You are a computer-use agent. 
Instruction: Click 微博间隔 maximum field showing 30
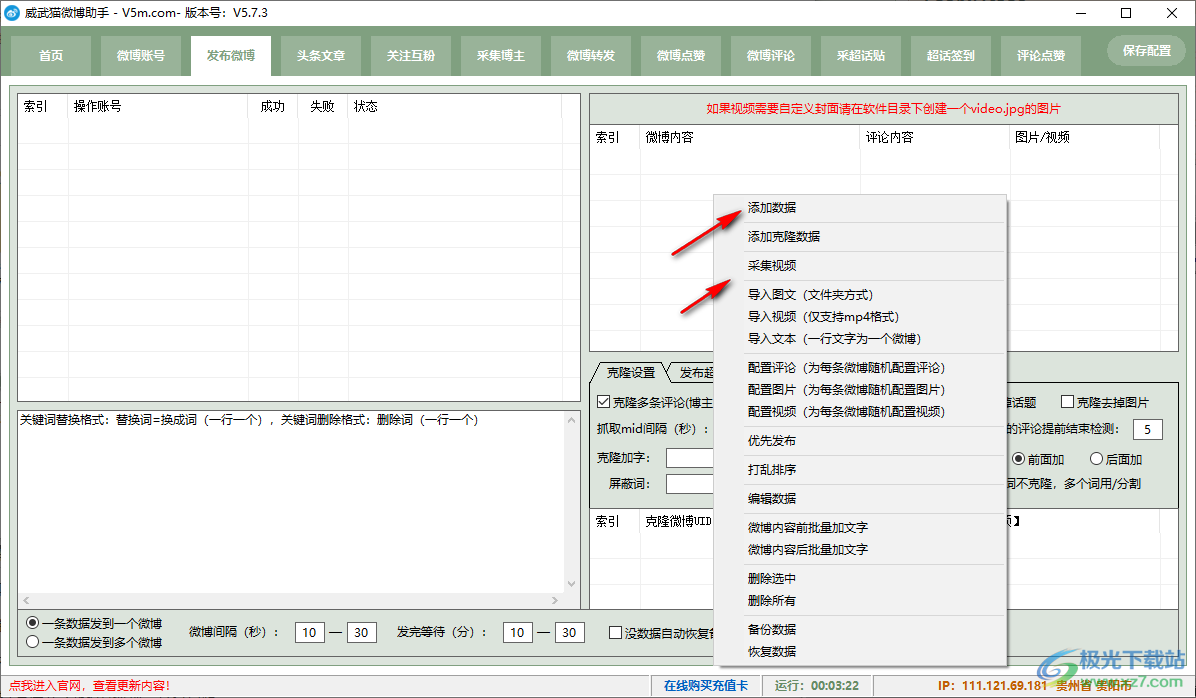click(362, 632)
